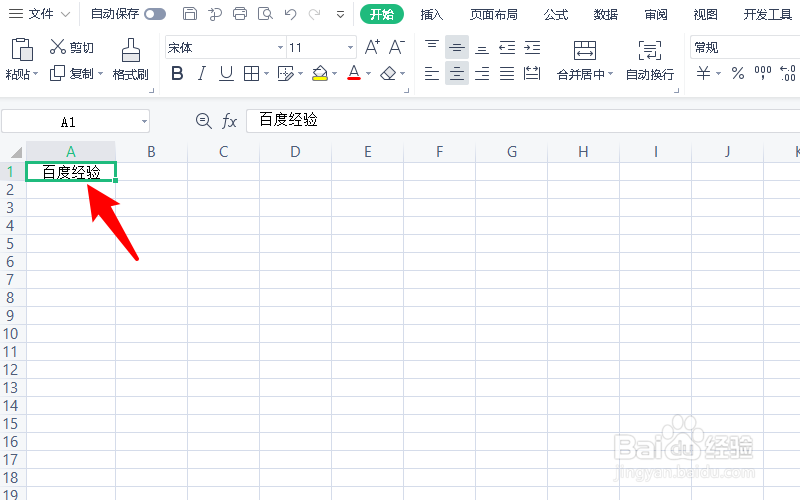Decrease font size with A- icon
The width and height of the screenshot is (800, 500).
397,47
